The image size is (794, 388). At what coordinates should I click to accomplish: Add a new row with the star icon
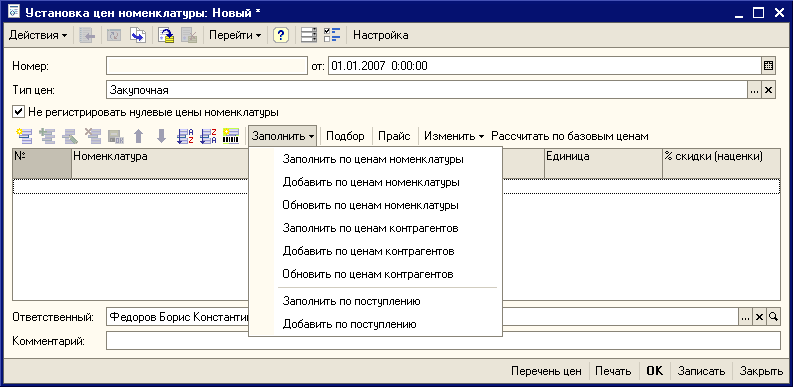(24, 136)
